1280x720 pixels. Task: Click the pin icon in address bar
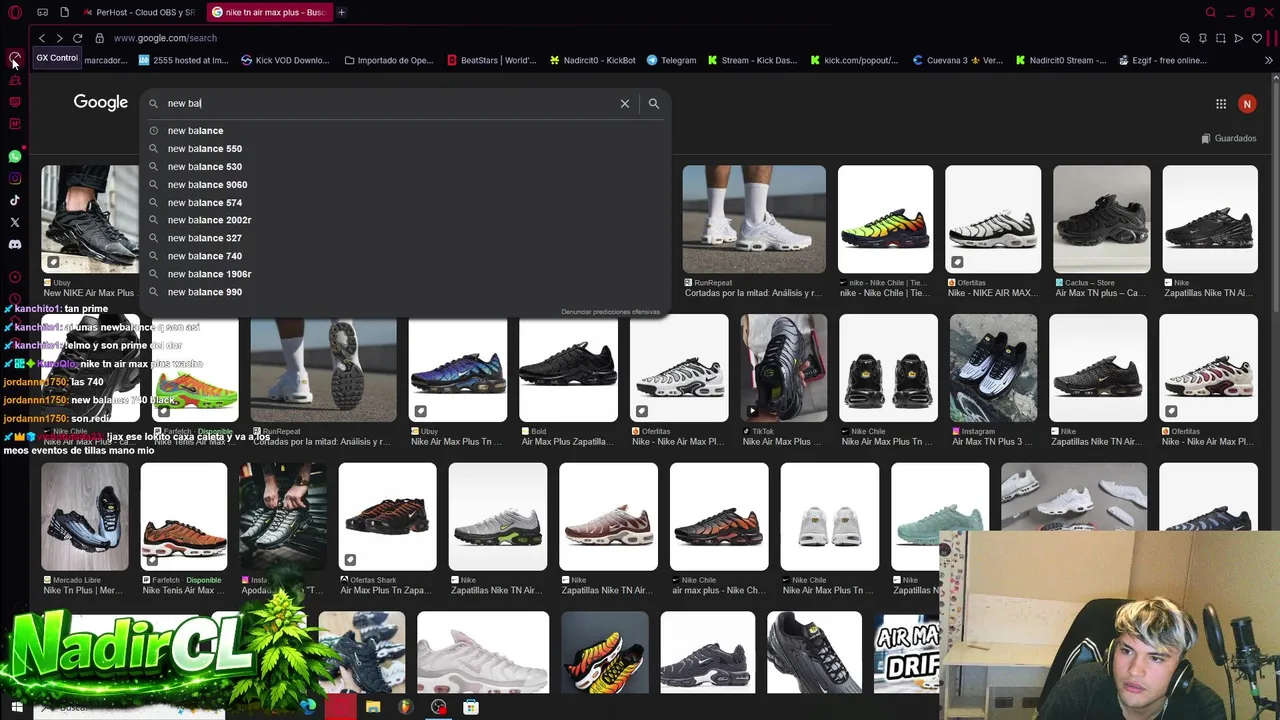click(1202, 38)
